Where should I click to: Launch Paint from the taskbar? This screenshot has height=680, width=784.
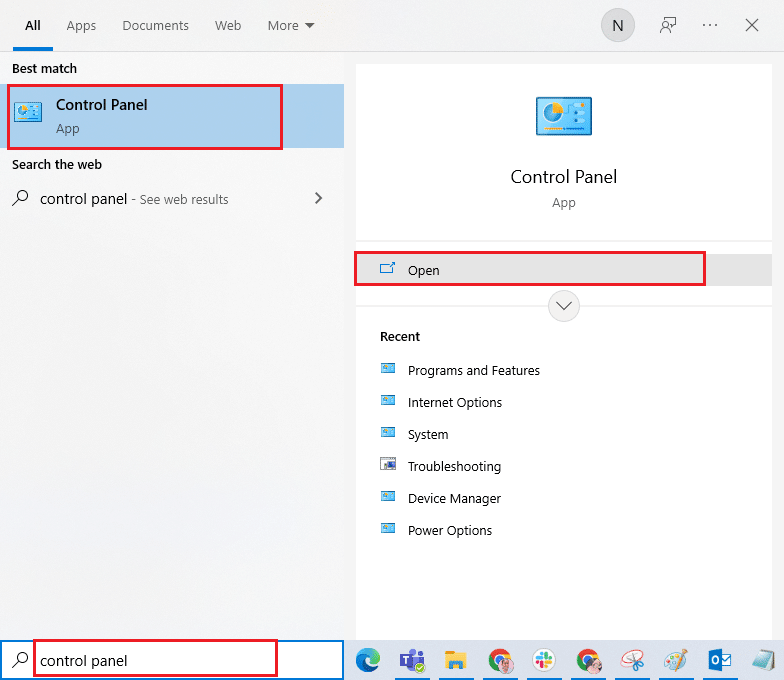coord(676,660)
